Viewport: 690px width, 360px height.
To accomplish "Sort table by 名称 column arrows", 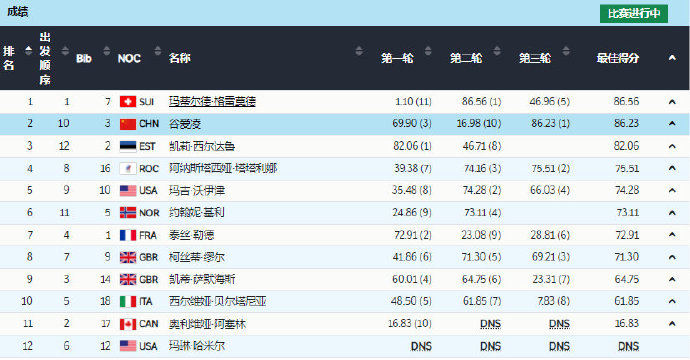I will (x=359, y=51).
